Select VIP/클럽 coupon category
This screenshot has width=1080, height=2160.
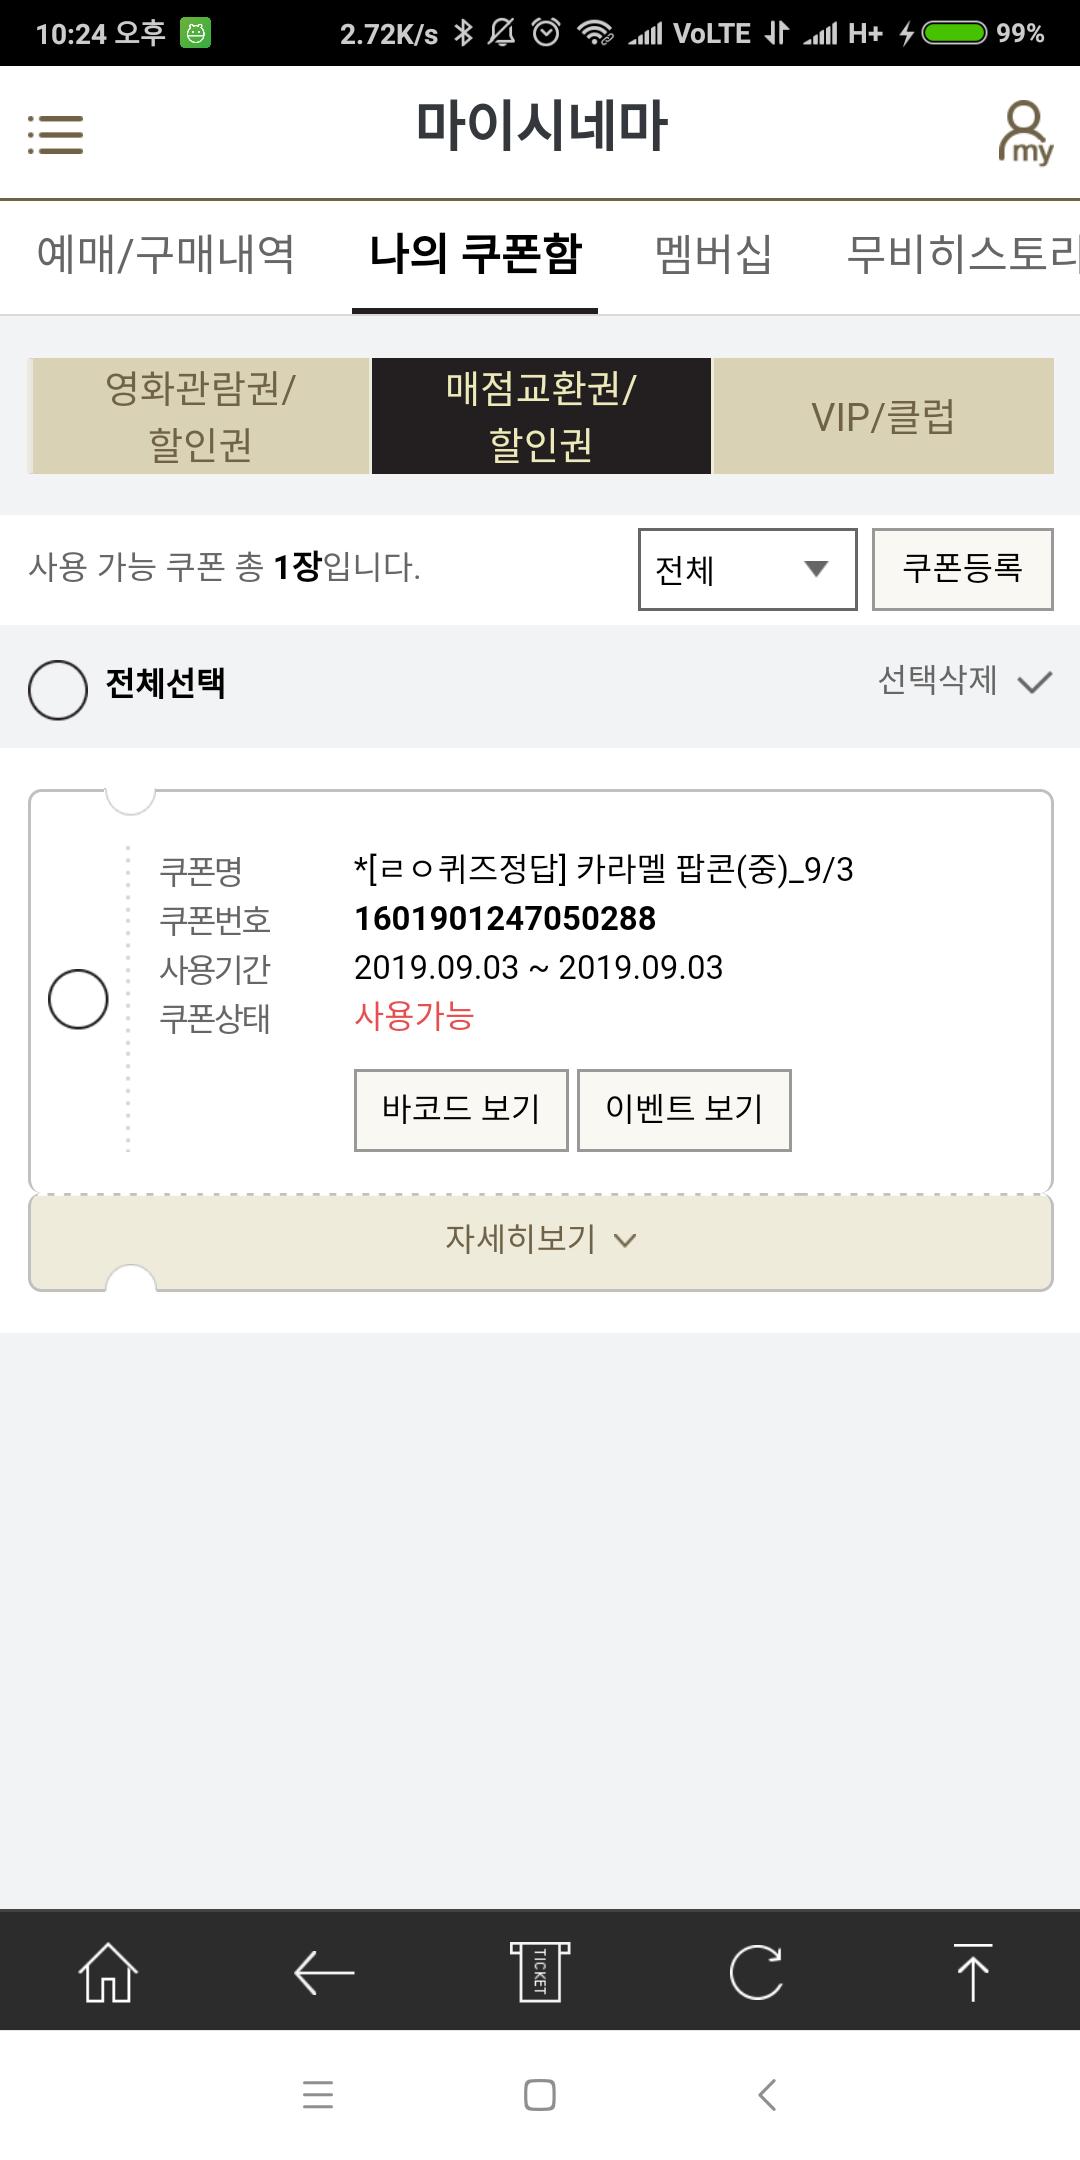pyautogui.click(x=883, y=416)
